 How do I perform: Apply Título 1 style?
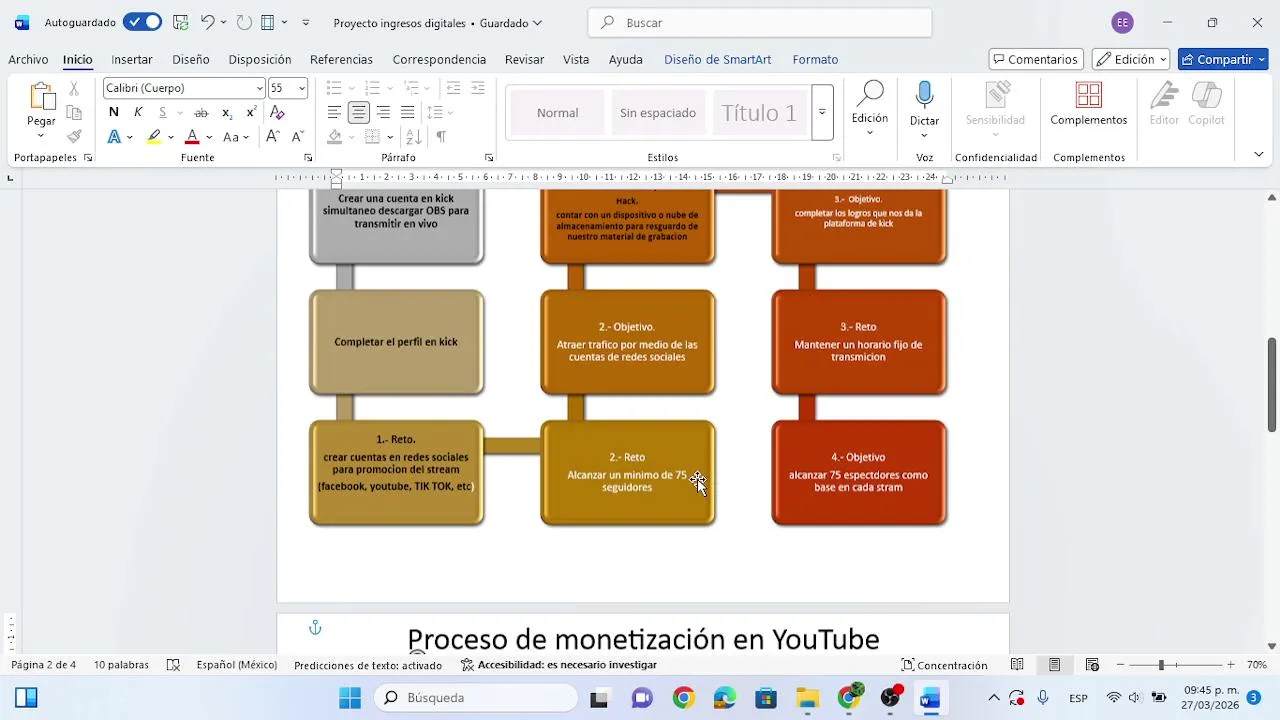click(x=759, y=113)
